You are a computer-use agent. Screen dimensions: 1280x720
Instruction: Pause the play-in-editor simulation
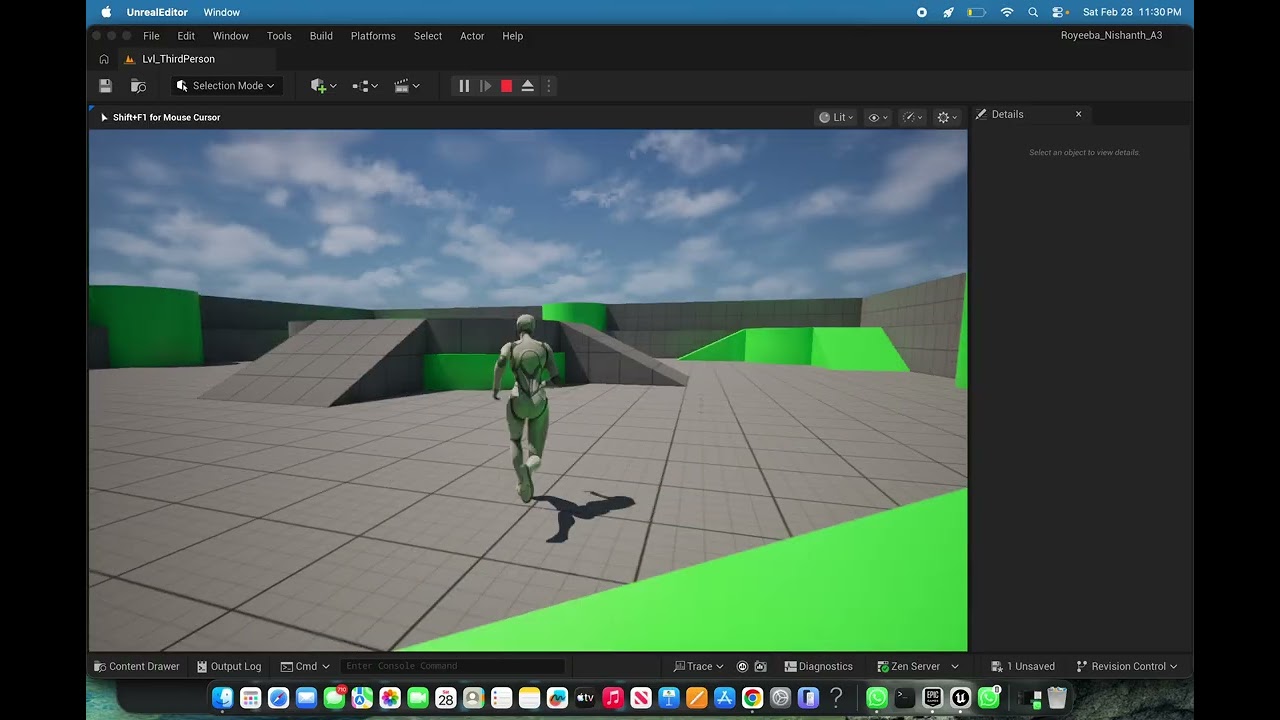pos(464,86)
